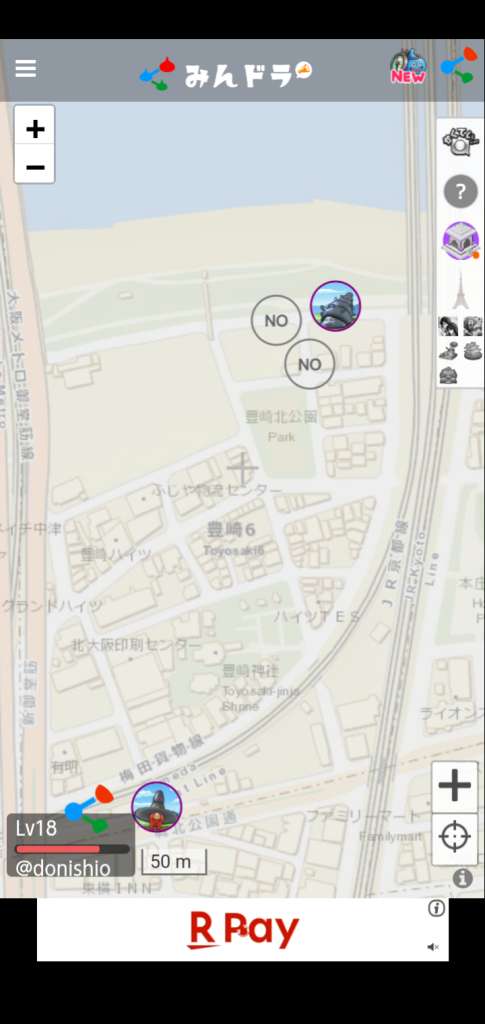Toggle the dark-haired character filter thumbnail
This screenshot has height=1024, width=485.
coord(448,327)
